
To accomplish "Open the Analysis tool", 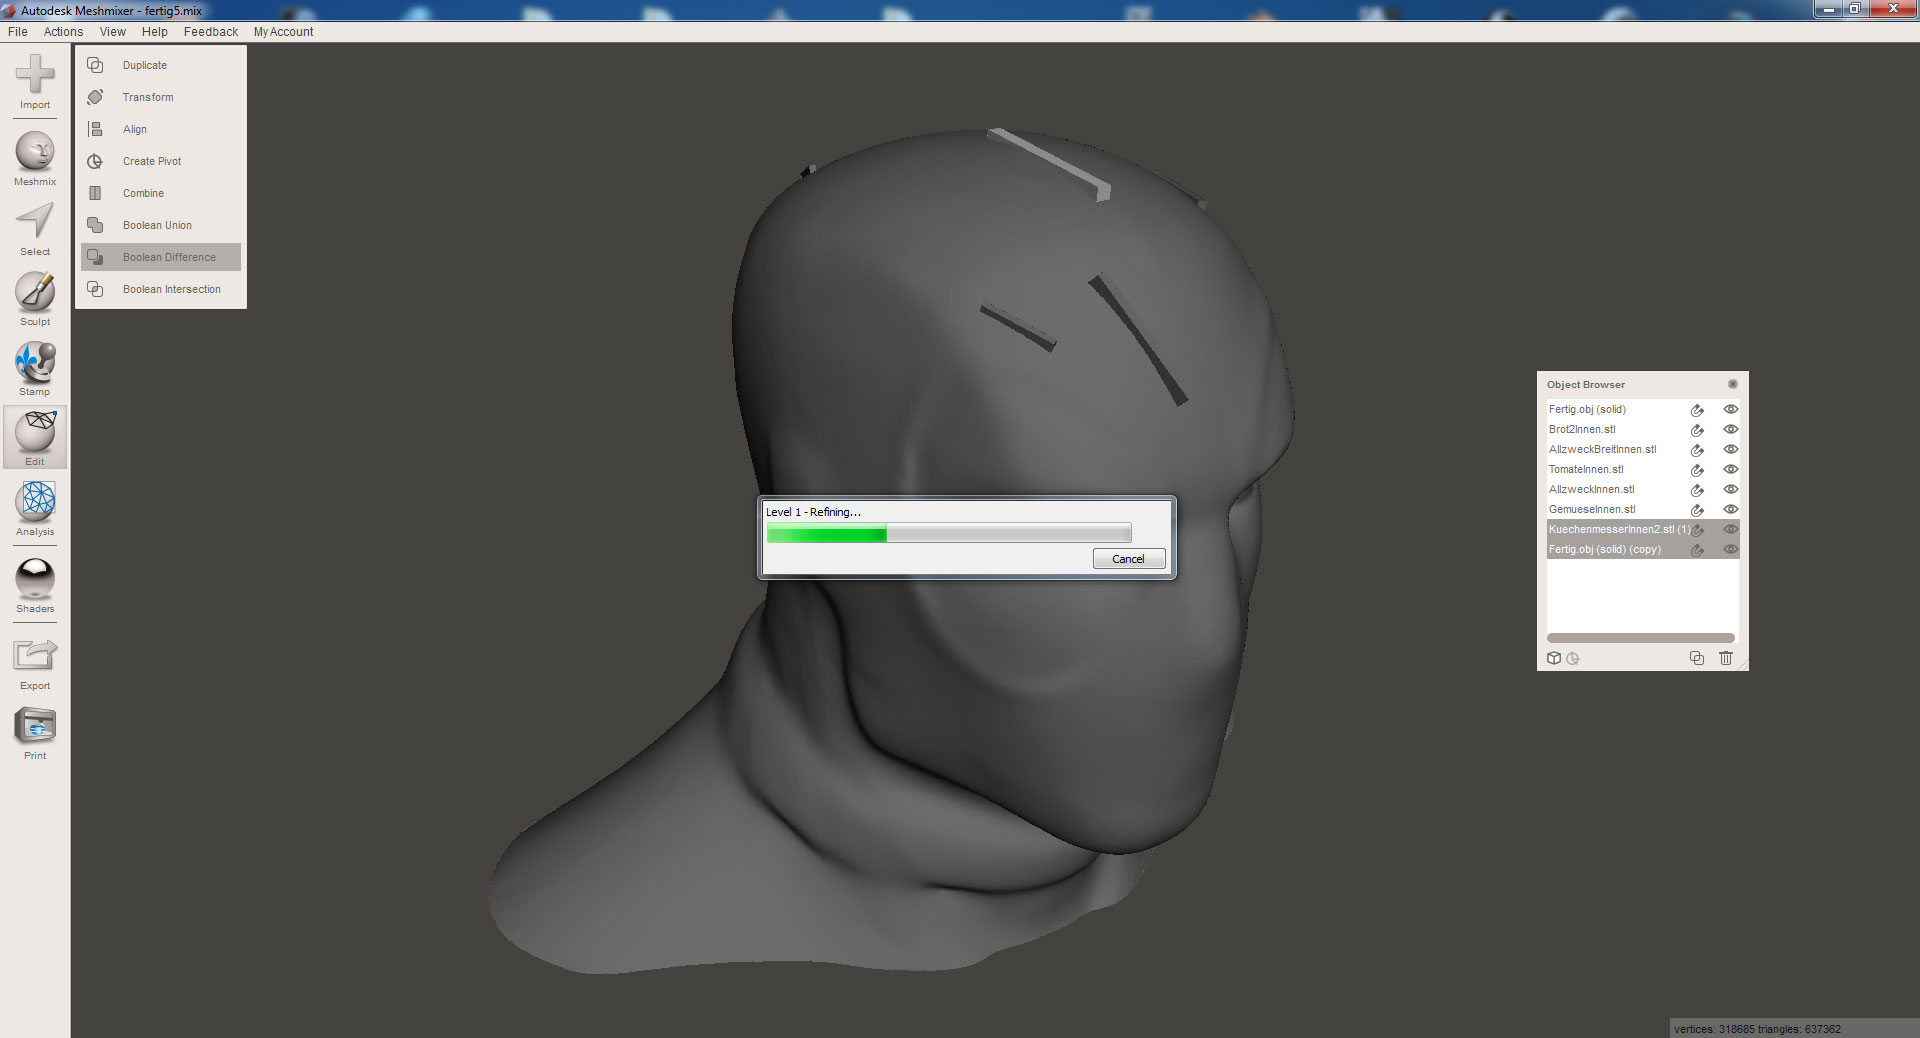I will [x=35, y=508].
